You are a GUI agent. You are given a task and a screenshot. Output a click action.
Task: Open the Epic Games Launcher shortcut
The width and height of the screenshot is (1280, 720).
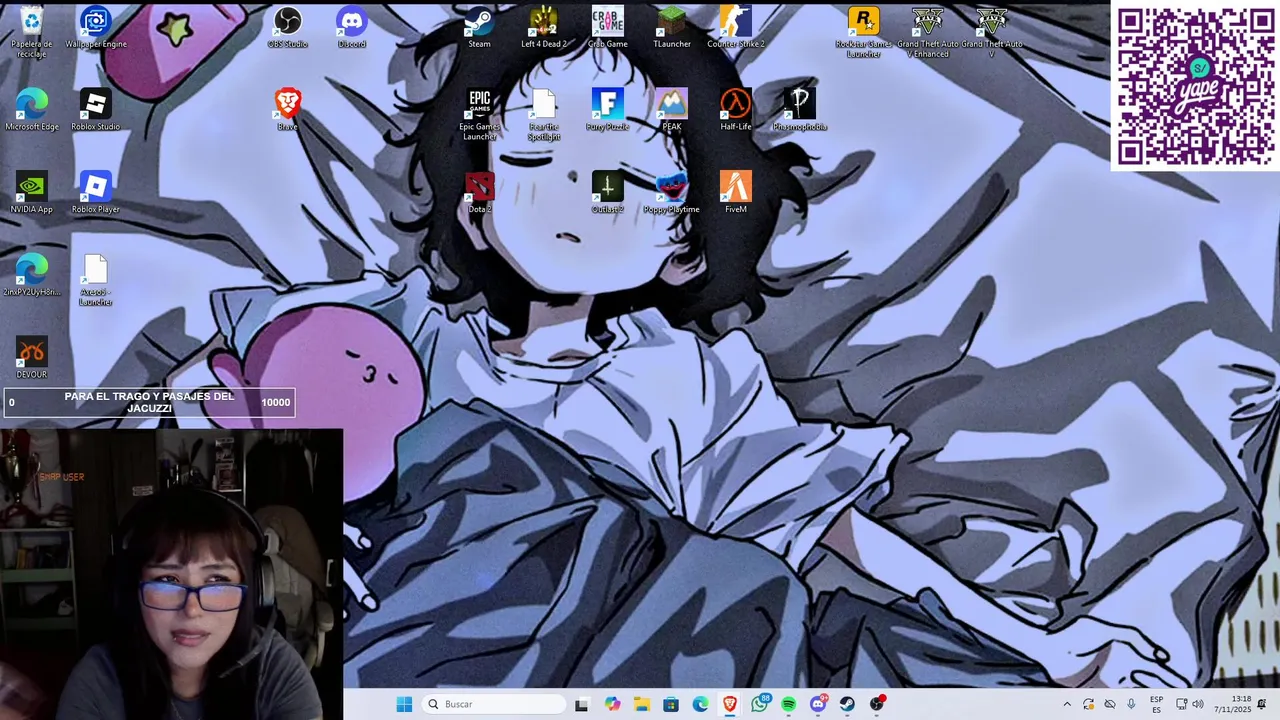click(480, 115)
